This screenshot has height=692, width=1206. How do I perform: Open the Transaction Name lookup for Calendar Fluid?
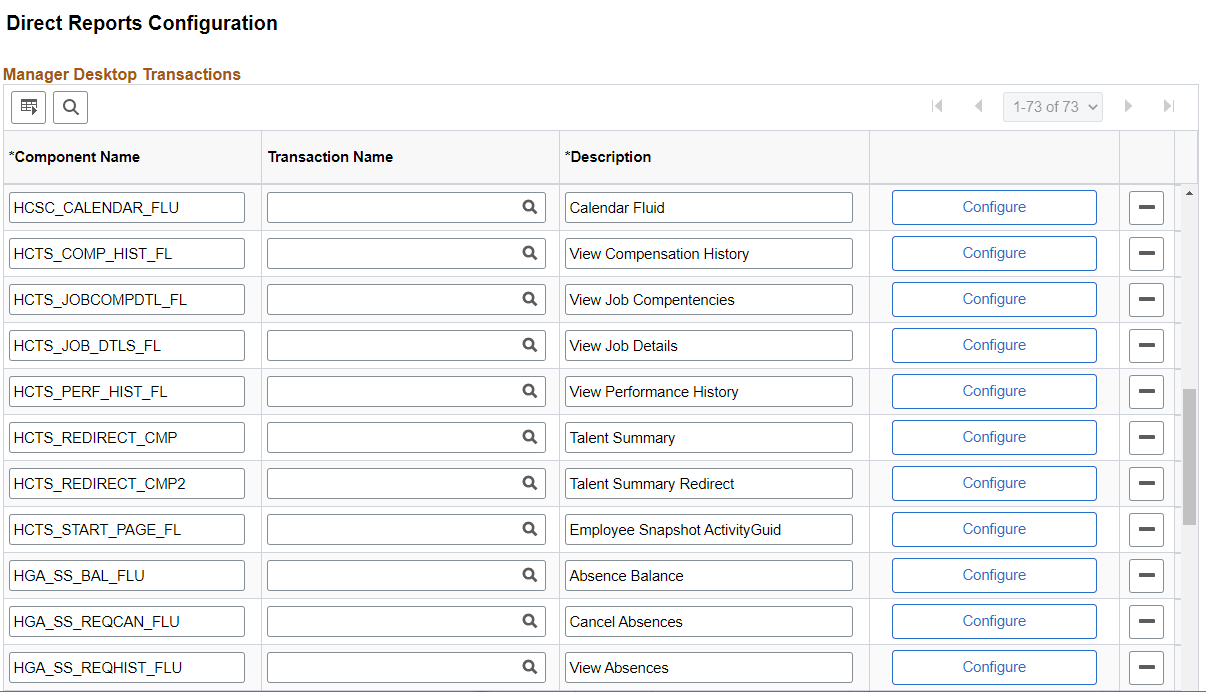[x=530, y=207]
